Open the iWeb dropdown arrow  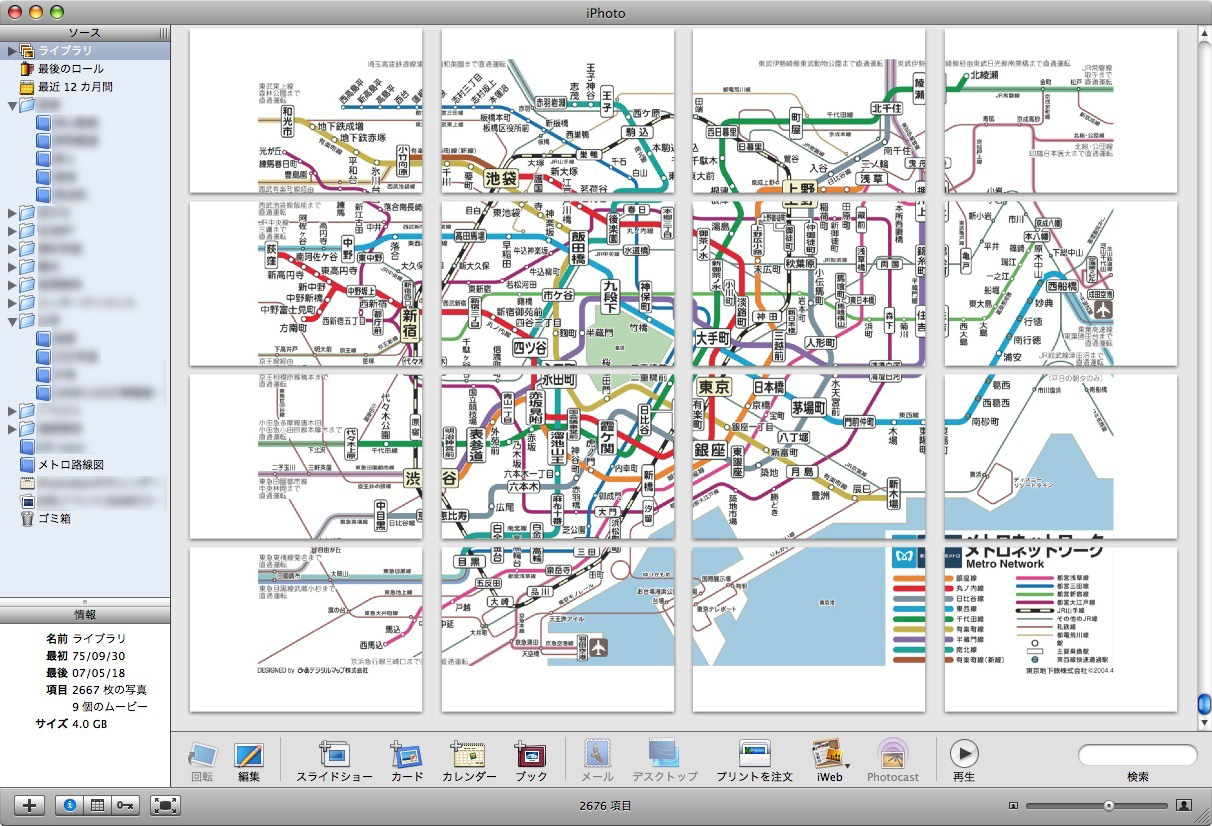(848, 767)
